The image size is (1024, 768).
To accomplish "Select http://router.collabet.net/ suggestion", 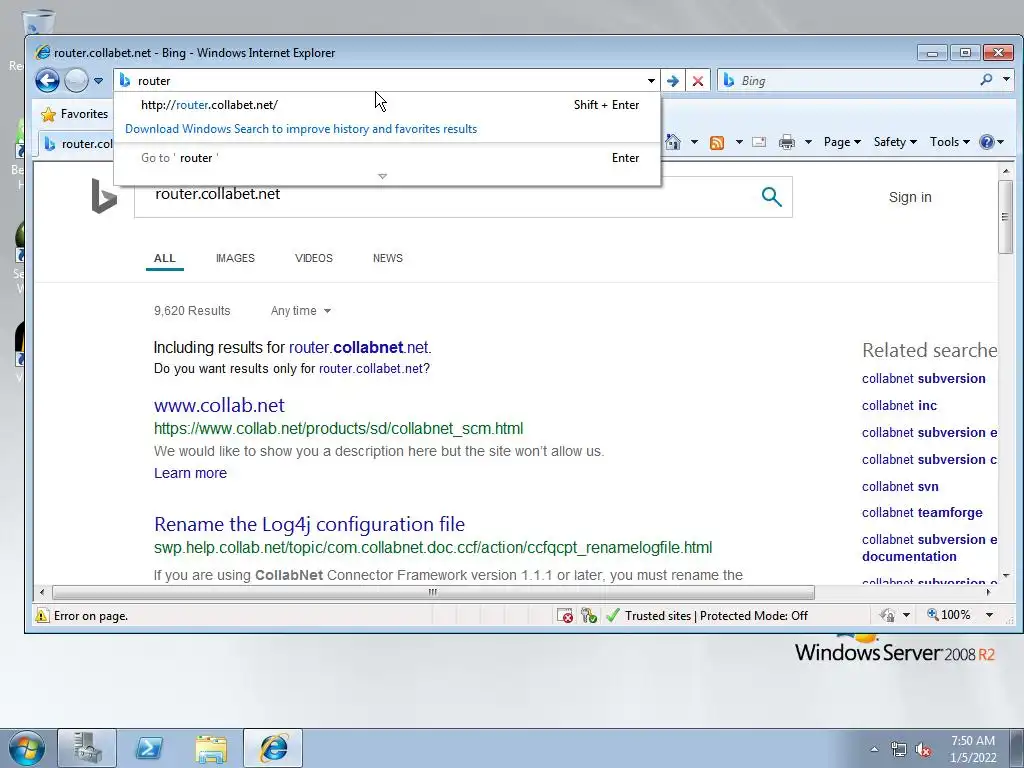I will point(387,104).
